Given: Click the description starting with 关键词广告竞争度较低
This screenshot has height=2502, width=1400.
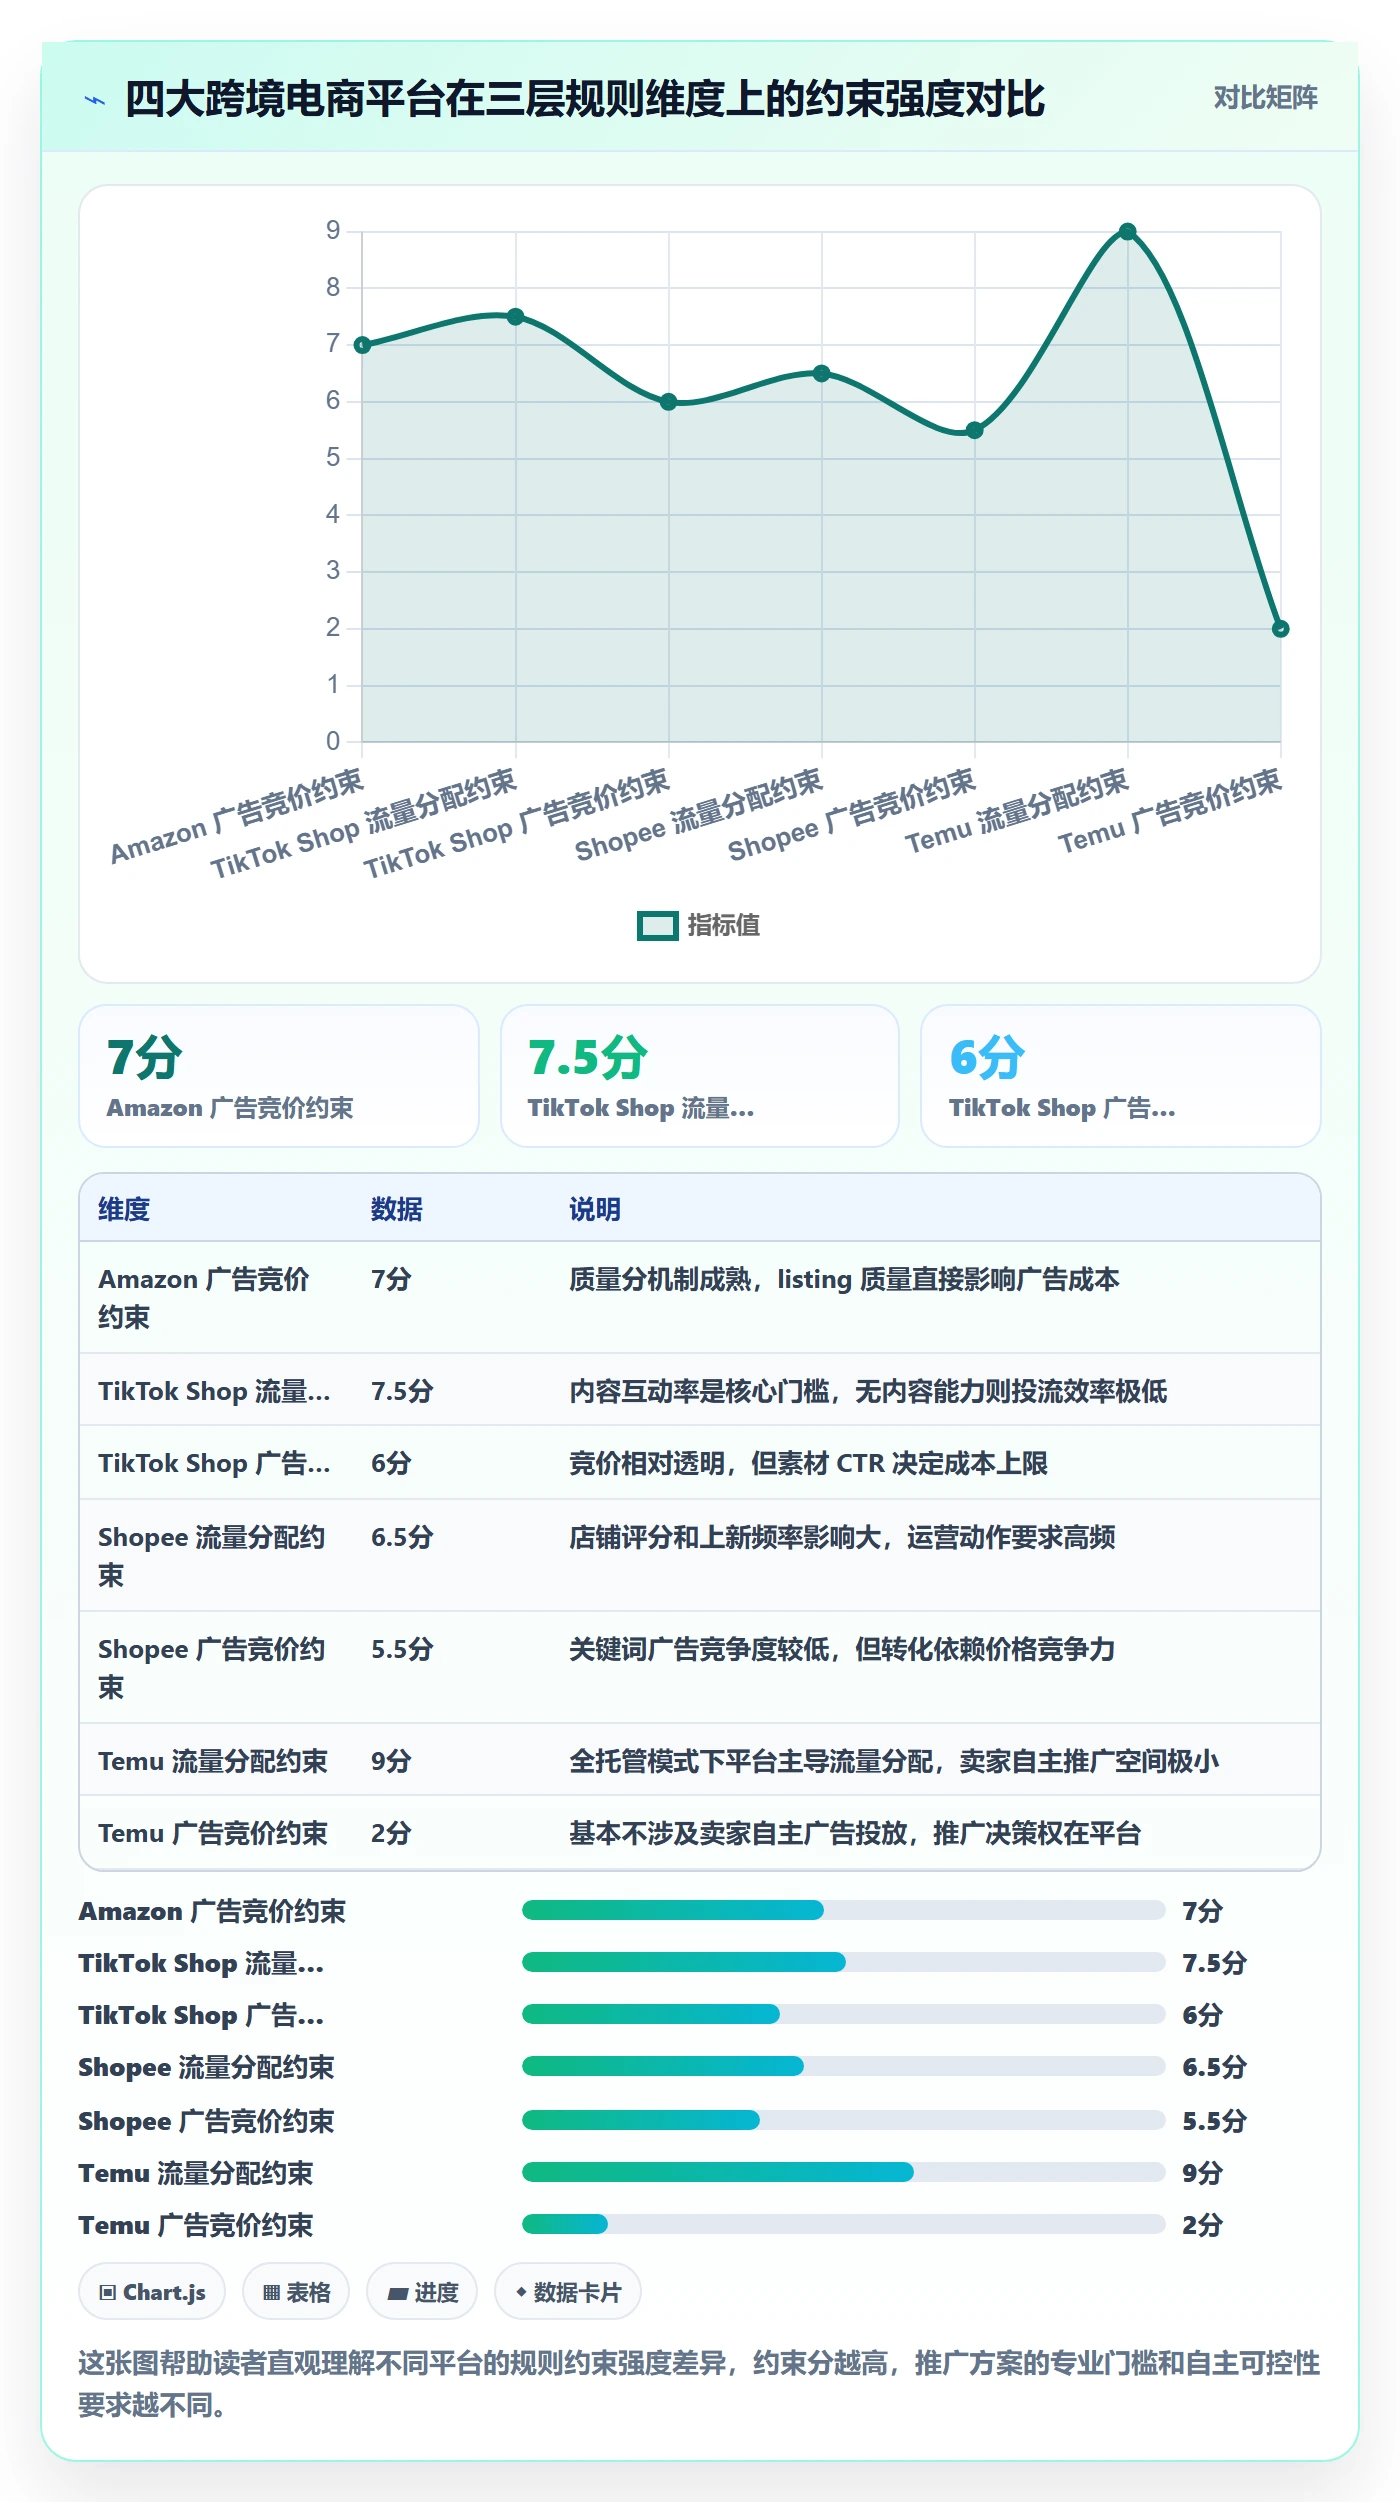Looking at the screenshot, I should click(842, 1649).
